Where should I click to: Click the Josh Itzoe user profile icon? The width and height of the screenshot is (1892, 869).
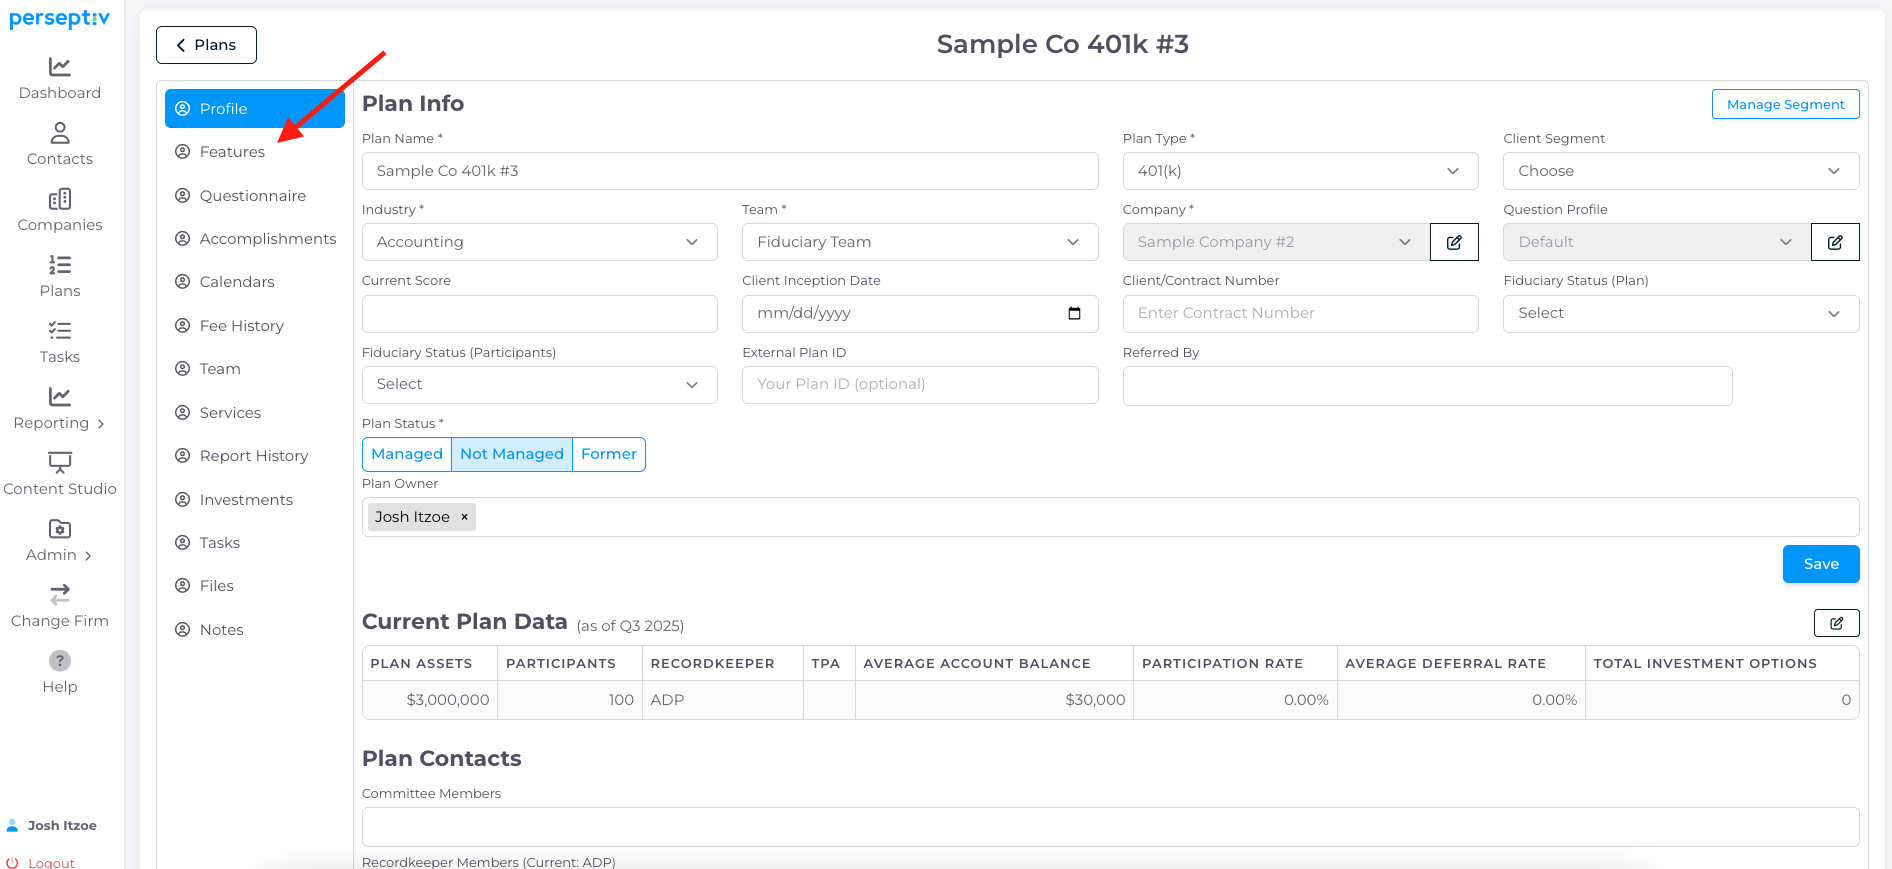(13, 826)
